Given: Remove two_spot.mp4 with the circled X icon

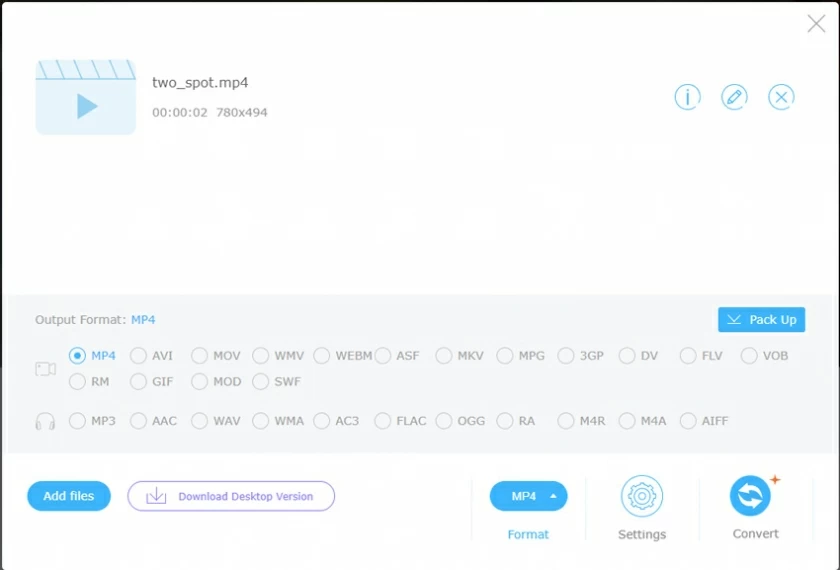Looking at the screenshot, I should (781, 97).
